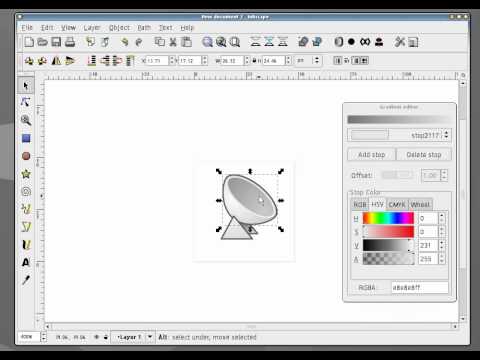Open the File menu
This screenshot has width=480, height=360.
pyautogui.click(x=27, y=28)
